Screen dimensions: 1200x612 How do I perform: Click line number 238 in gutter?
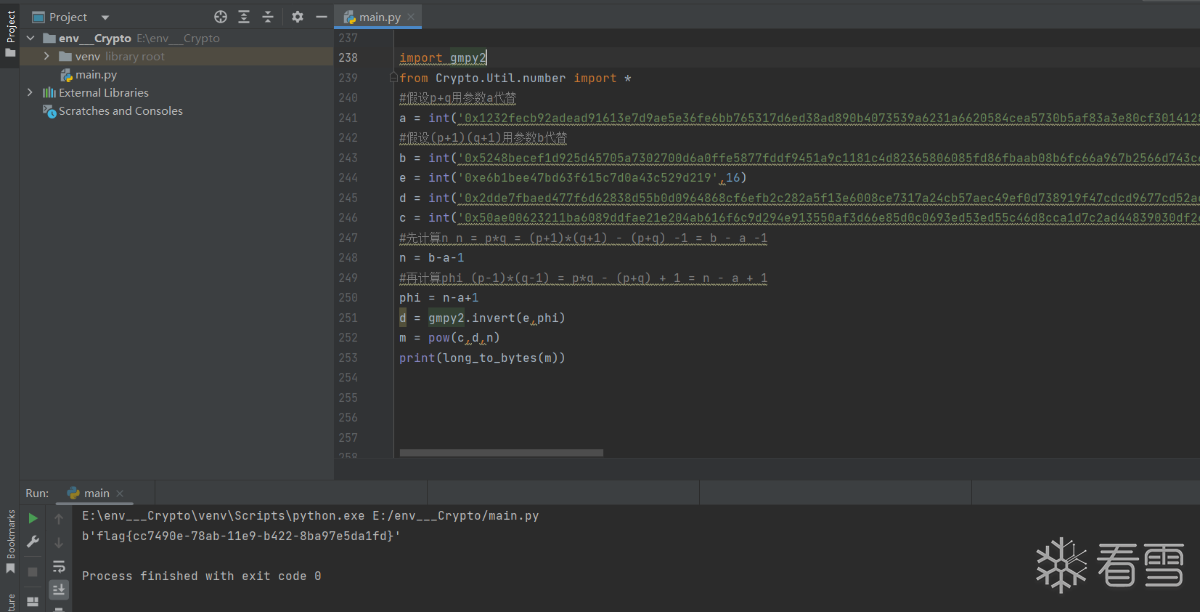coord(348,58)
